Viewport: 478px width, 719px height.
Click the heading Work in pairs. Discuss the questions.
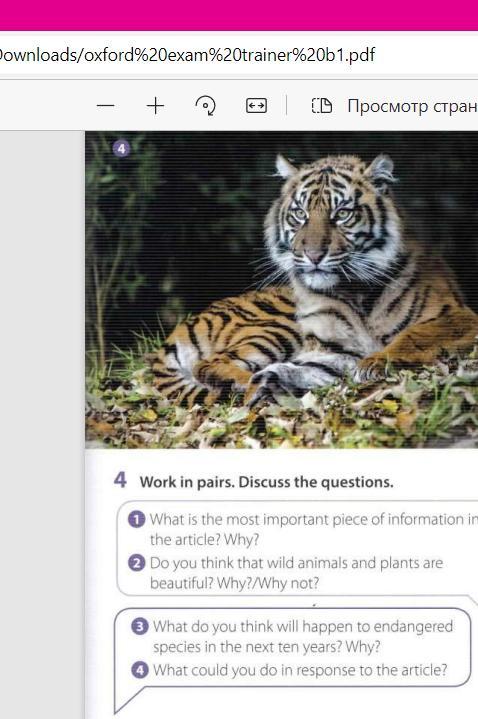point(267,482)
